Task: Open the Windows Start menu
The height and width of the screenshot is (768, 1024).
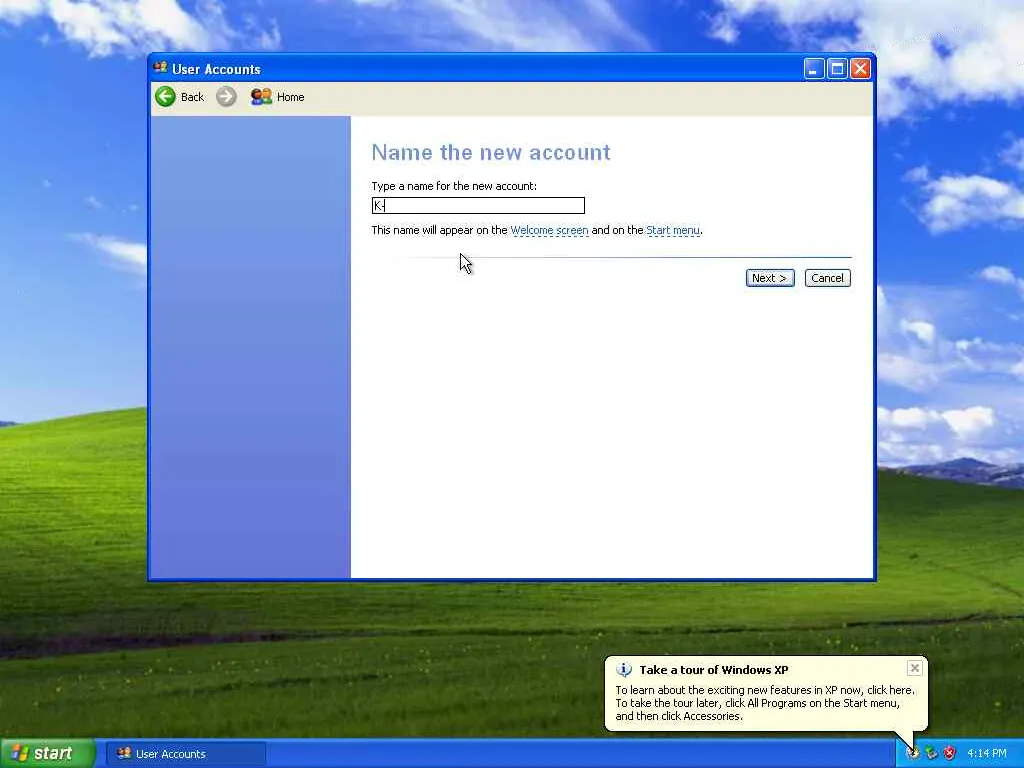Action: click(47, 753)
